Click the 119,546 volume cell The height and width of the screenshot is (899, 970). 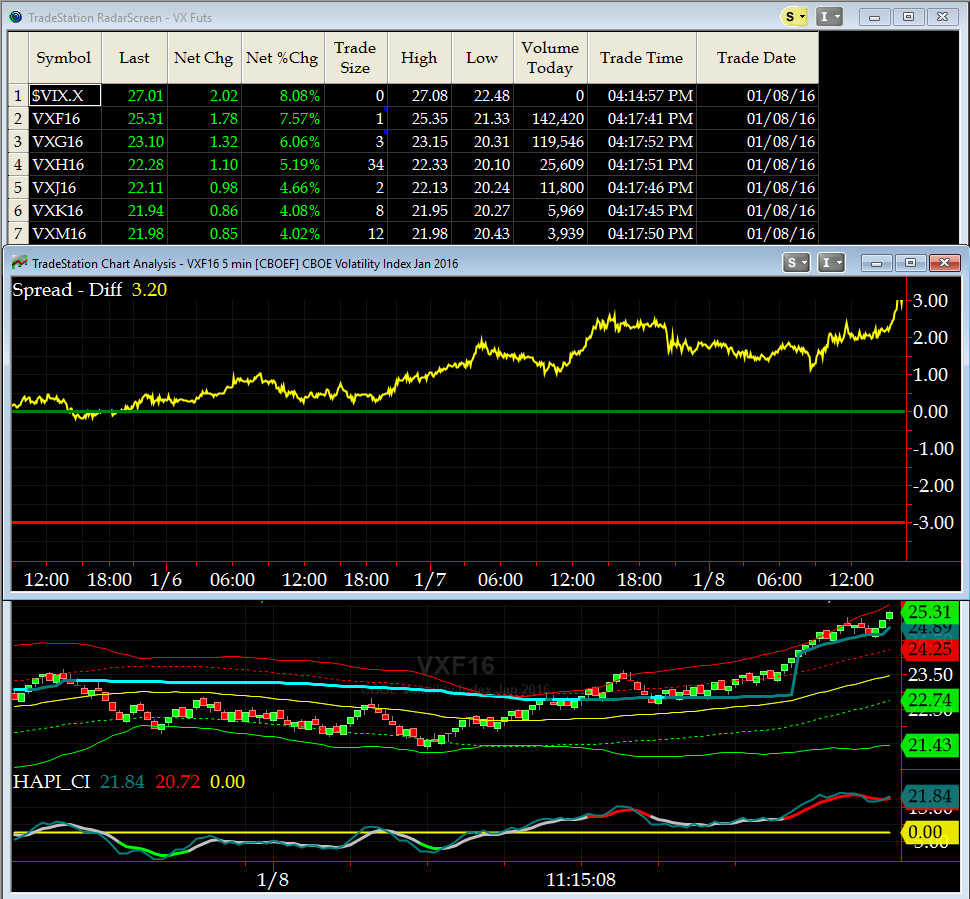coord(550,141)
